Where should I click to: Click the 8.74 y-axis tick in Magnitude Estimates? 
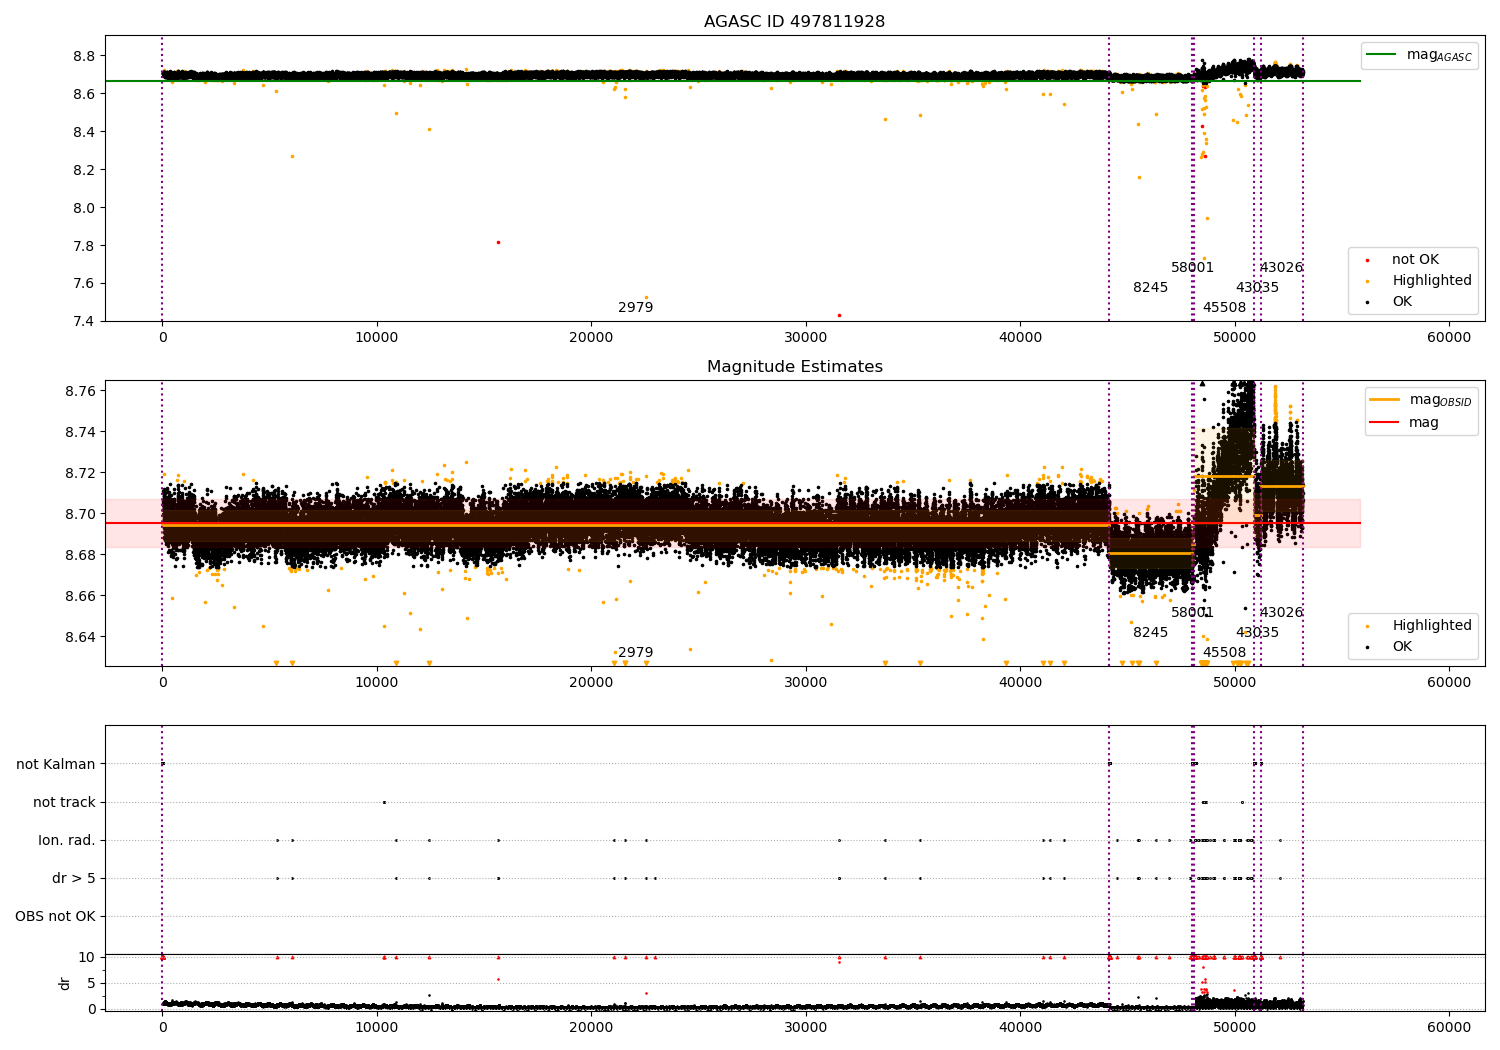(80, 433)
